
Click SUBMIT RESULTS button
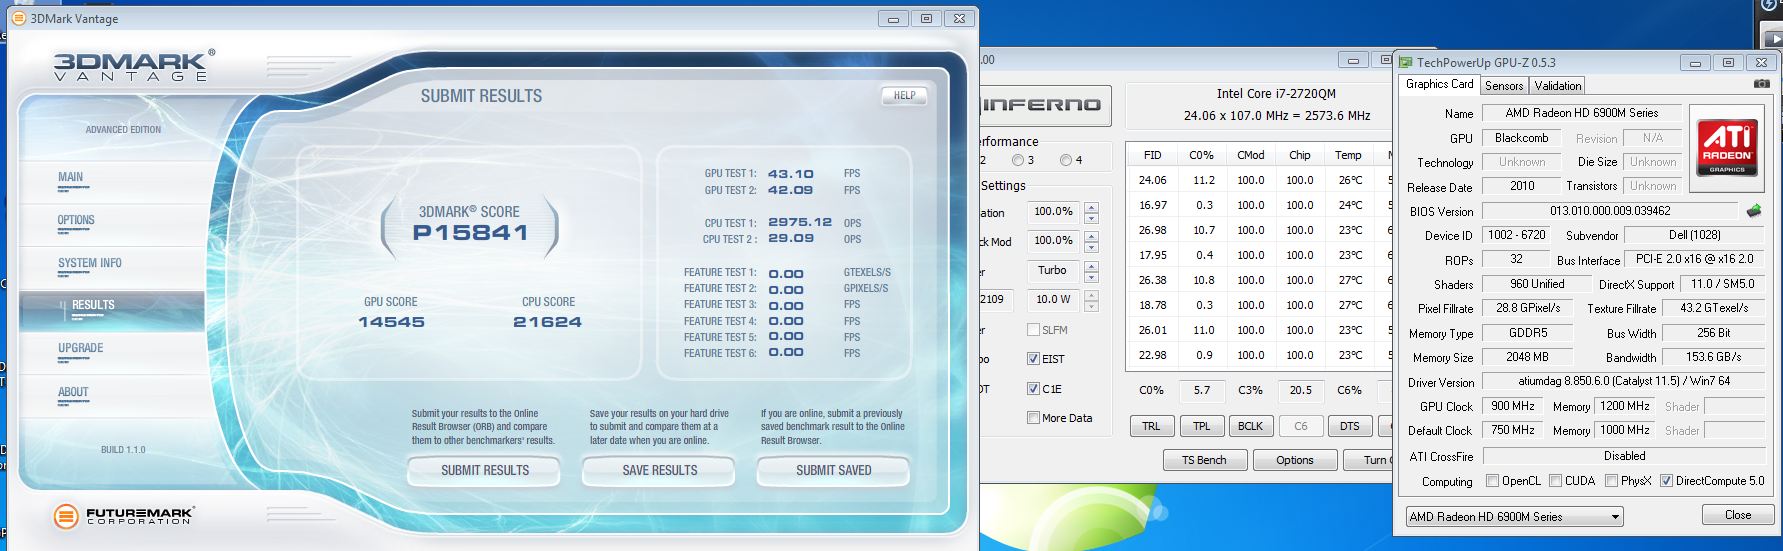point(485,470)
